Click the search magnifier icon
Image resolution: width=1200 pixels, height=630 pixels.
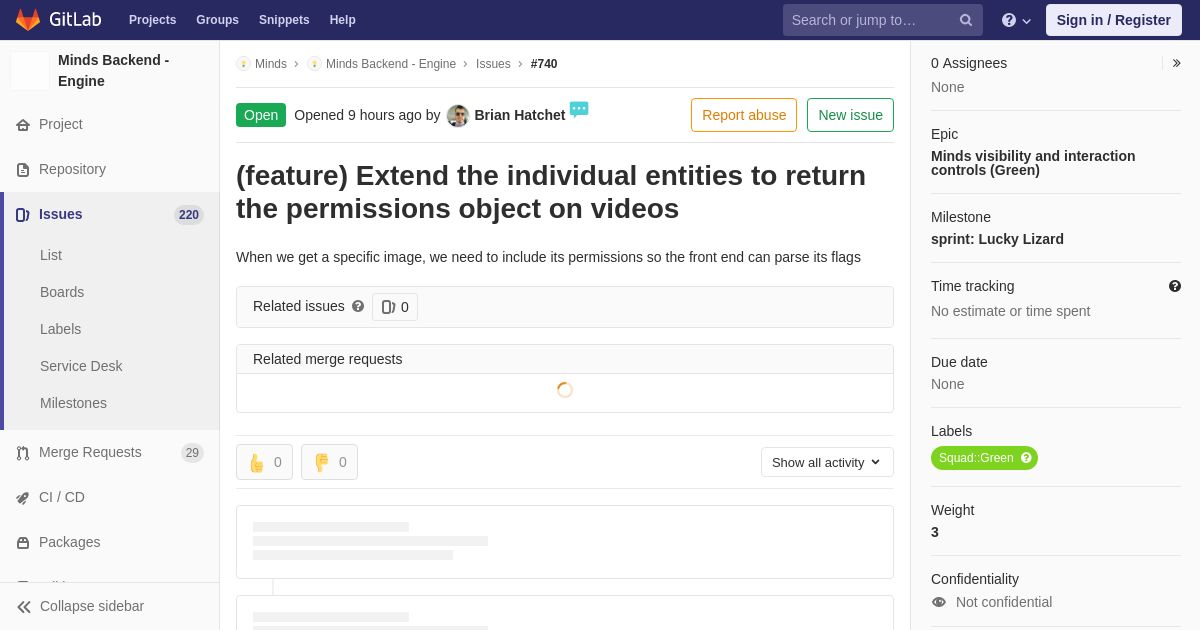coord(965,20)
